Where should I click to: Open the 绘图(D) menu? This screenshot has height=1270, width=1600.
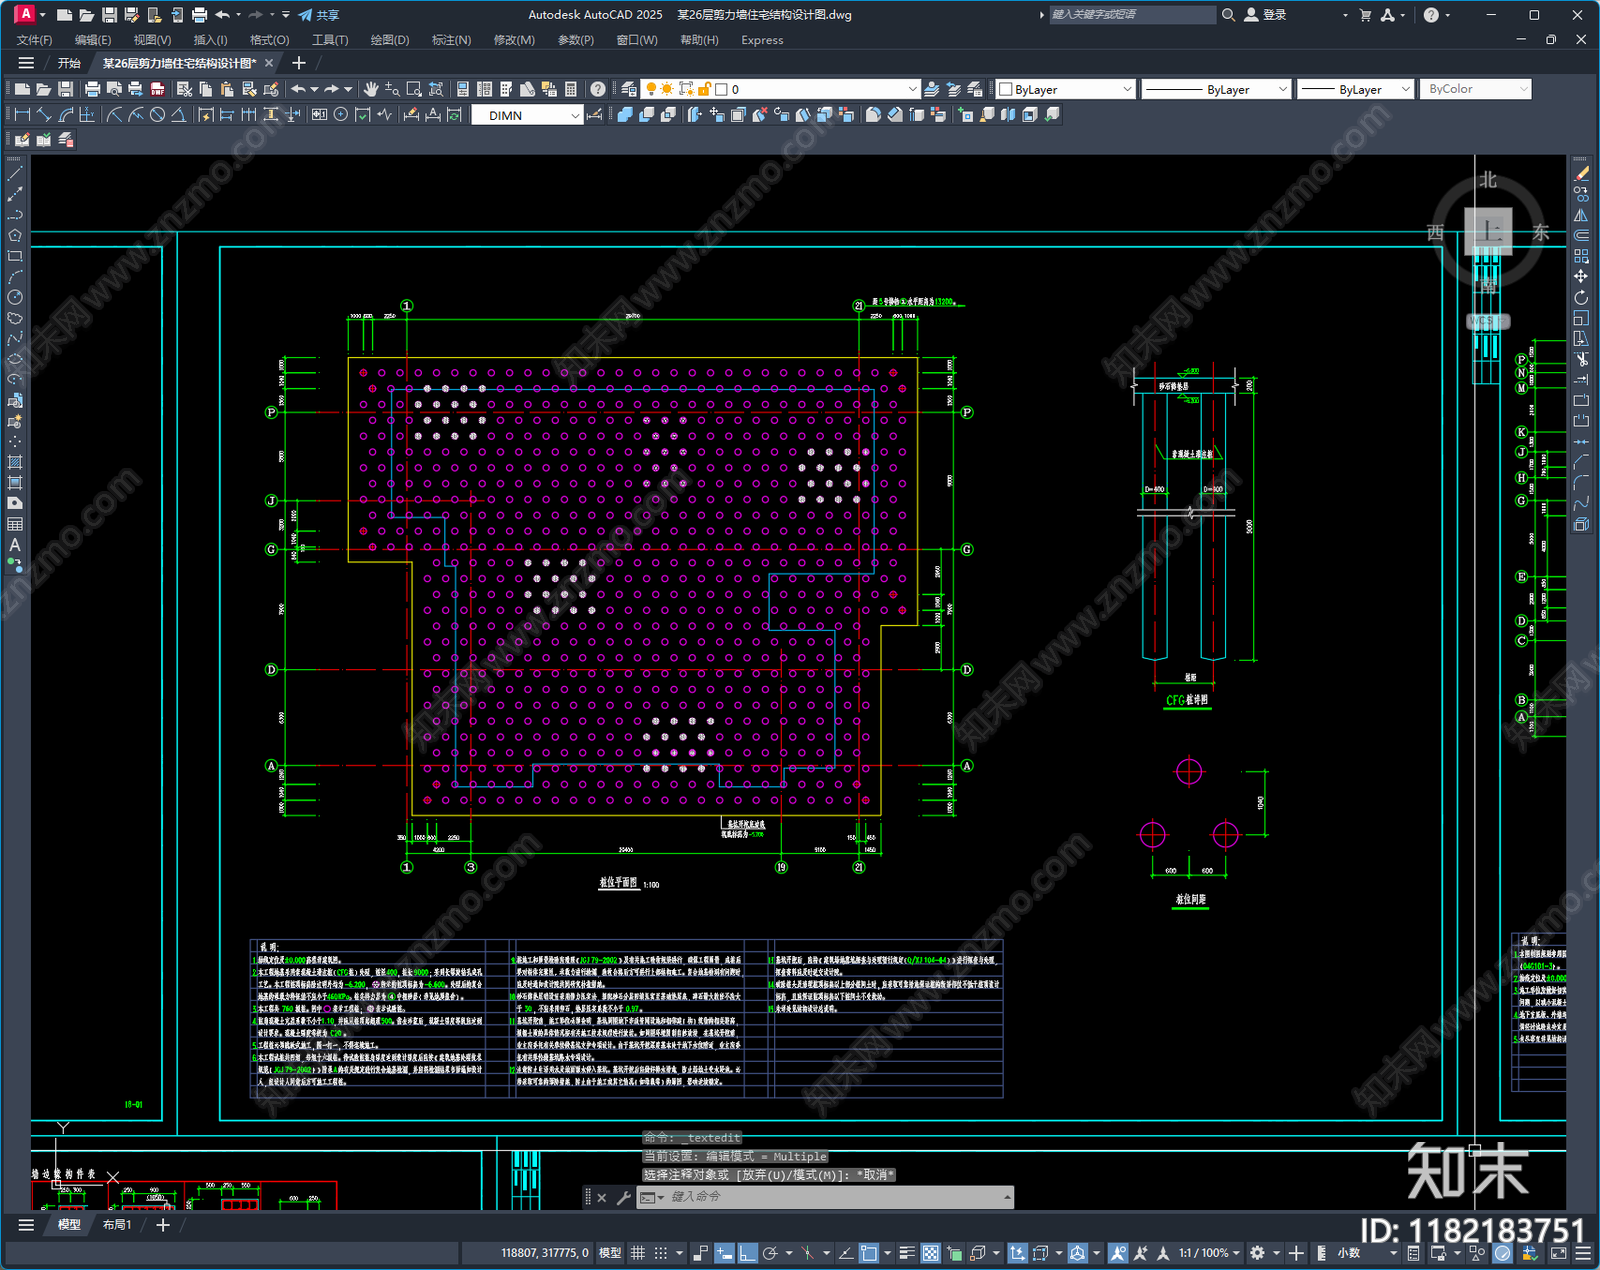click(390, 40)
